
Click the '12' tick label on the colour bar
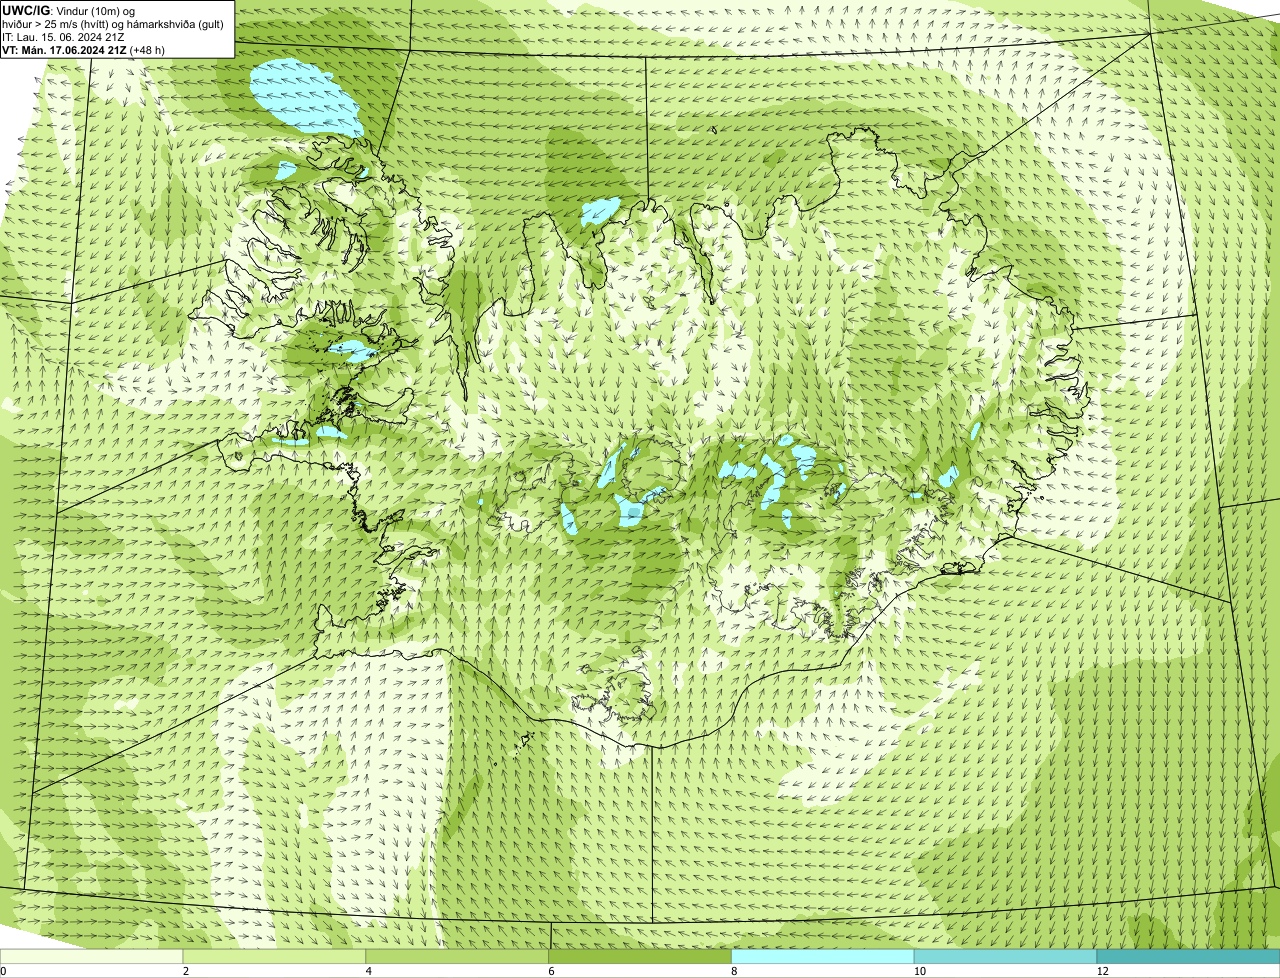(x=1101, y=971)
